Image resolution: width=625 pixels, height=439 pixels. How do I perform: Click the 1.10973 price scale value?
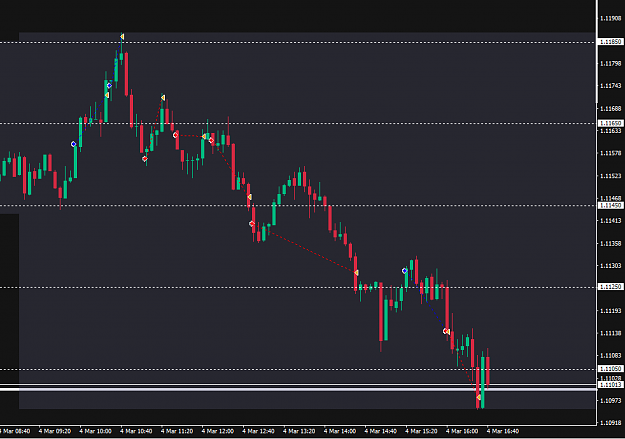[611, 400]
